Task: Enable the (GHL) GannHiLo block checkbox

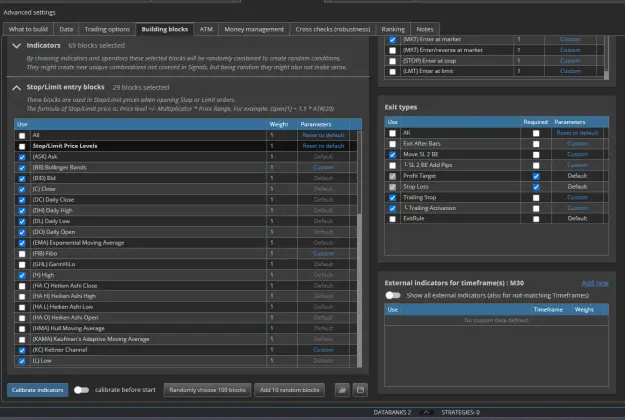Action: pos(22,265)
